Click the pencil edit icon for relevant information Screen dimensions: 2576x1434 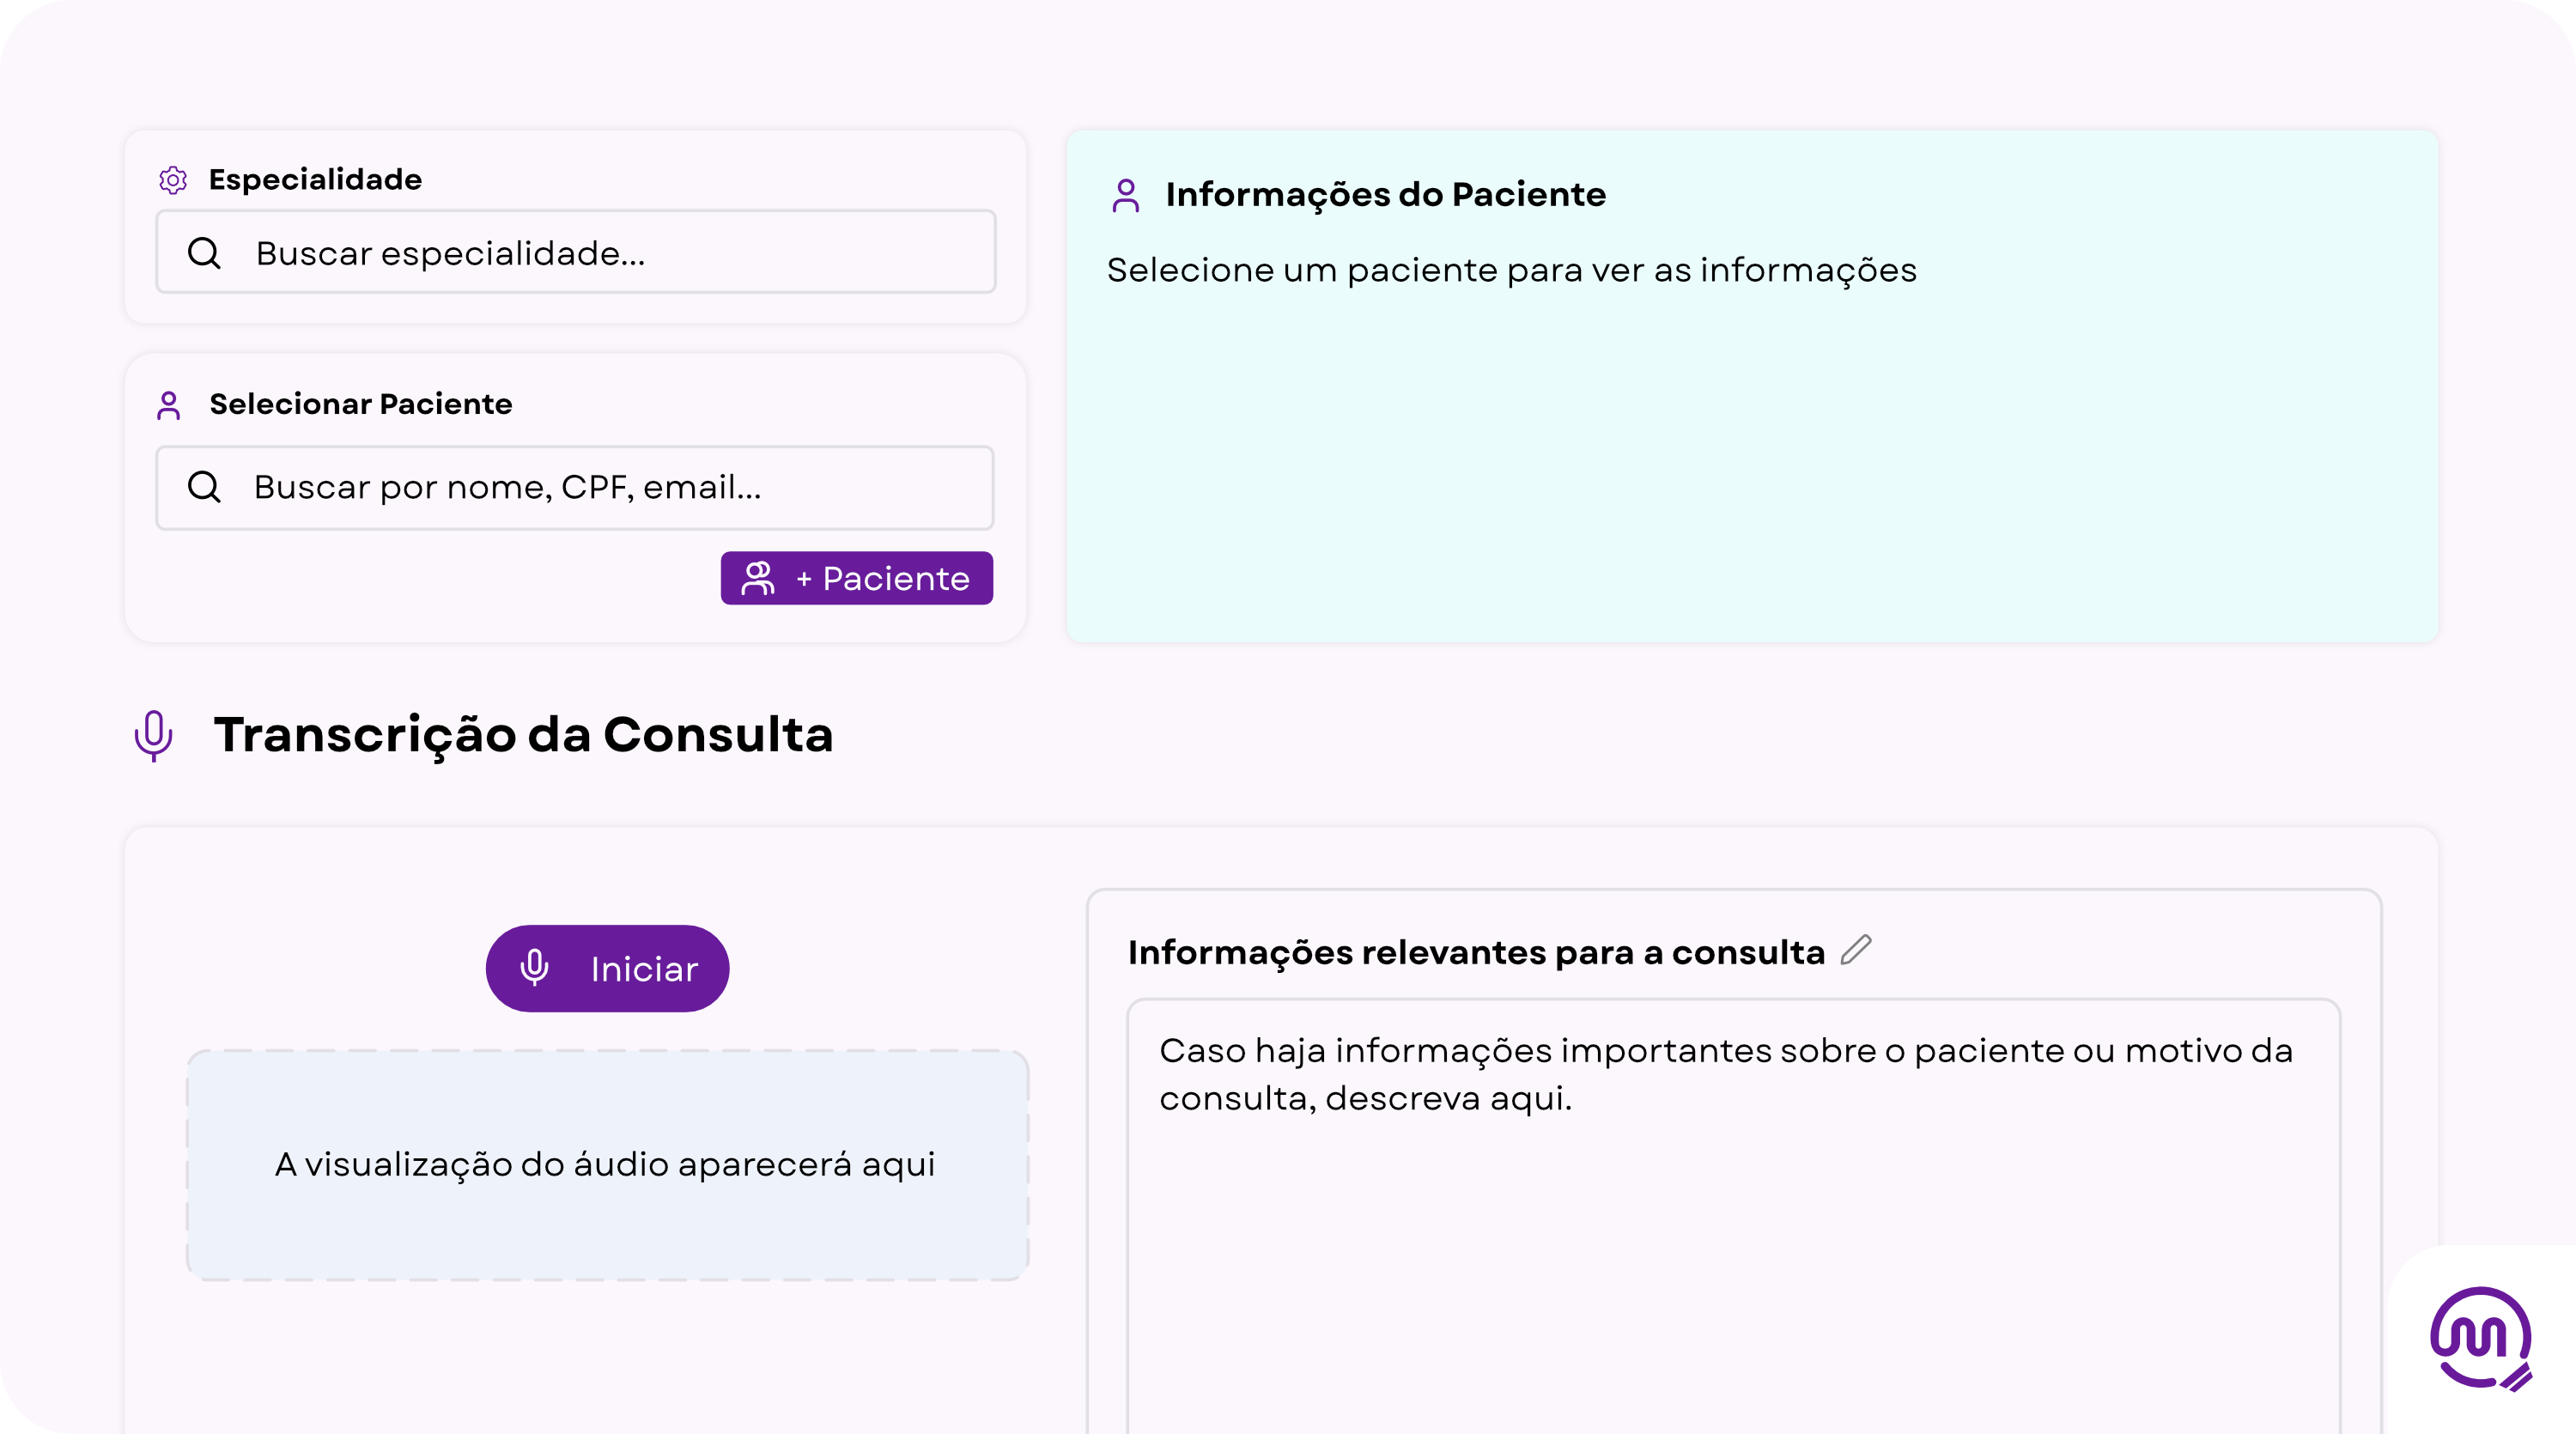point(1856,950)
